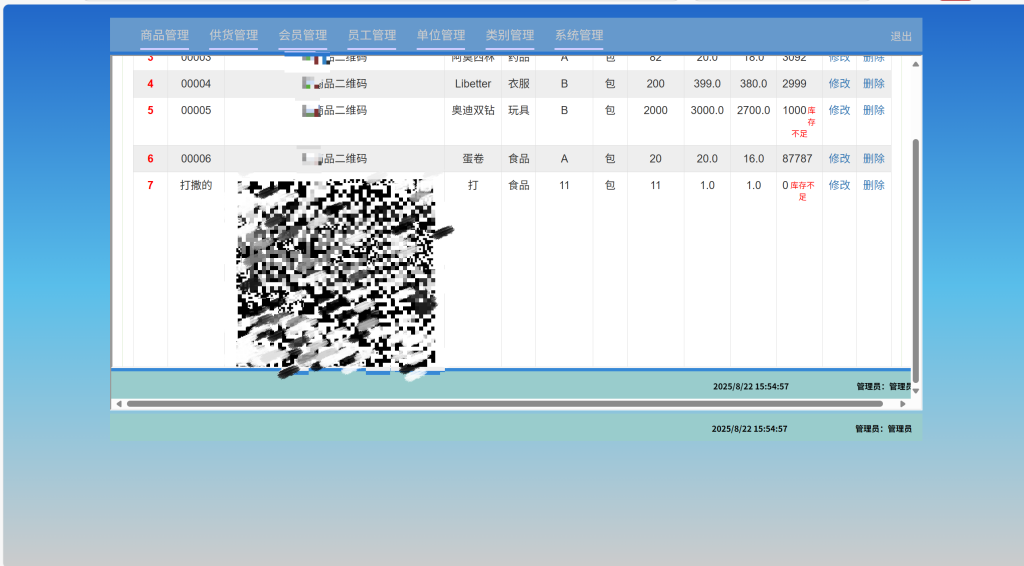The height and width of the screenshot is (566, 1024).
Task: Click 删除 for Libetter row
Action: coord(874,84)
